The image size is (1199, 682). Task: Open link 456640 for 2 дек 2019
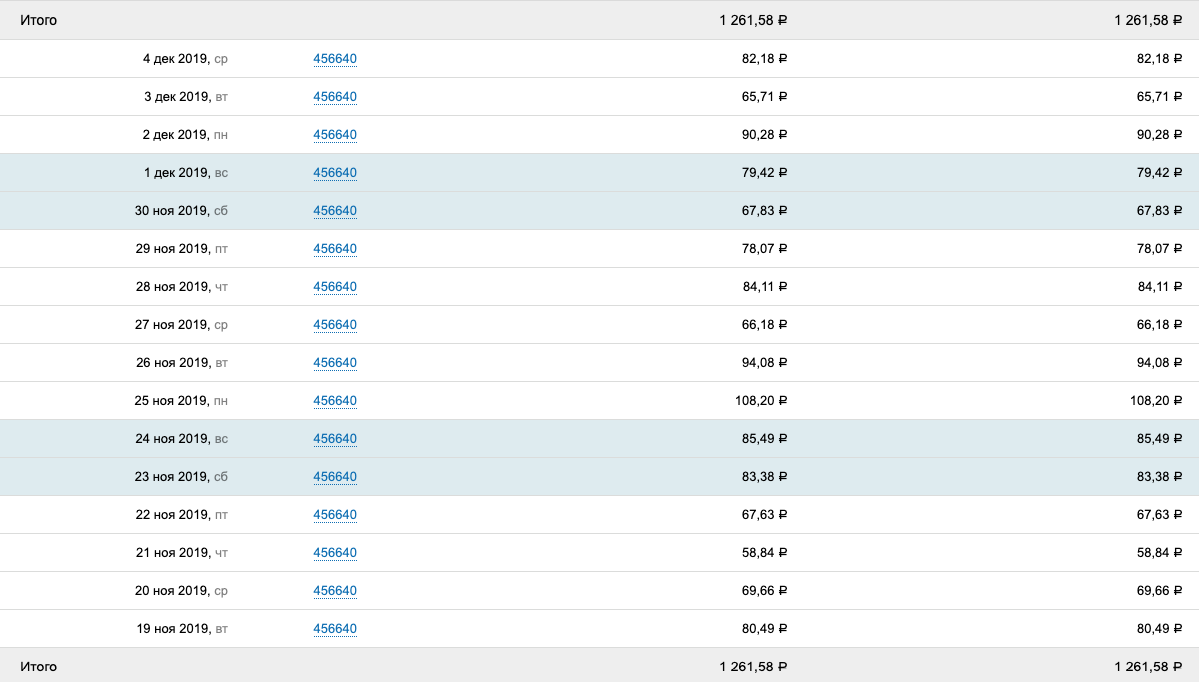point(335,135)
